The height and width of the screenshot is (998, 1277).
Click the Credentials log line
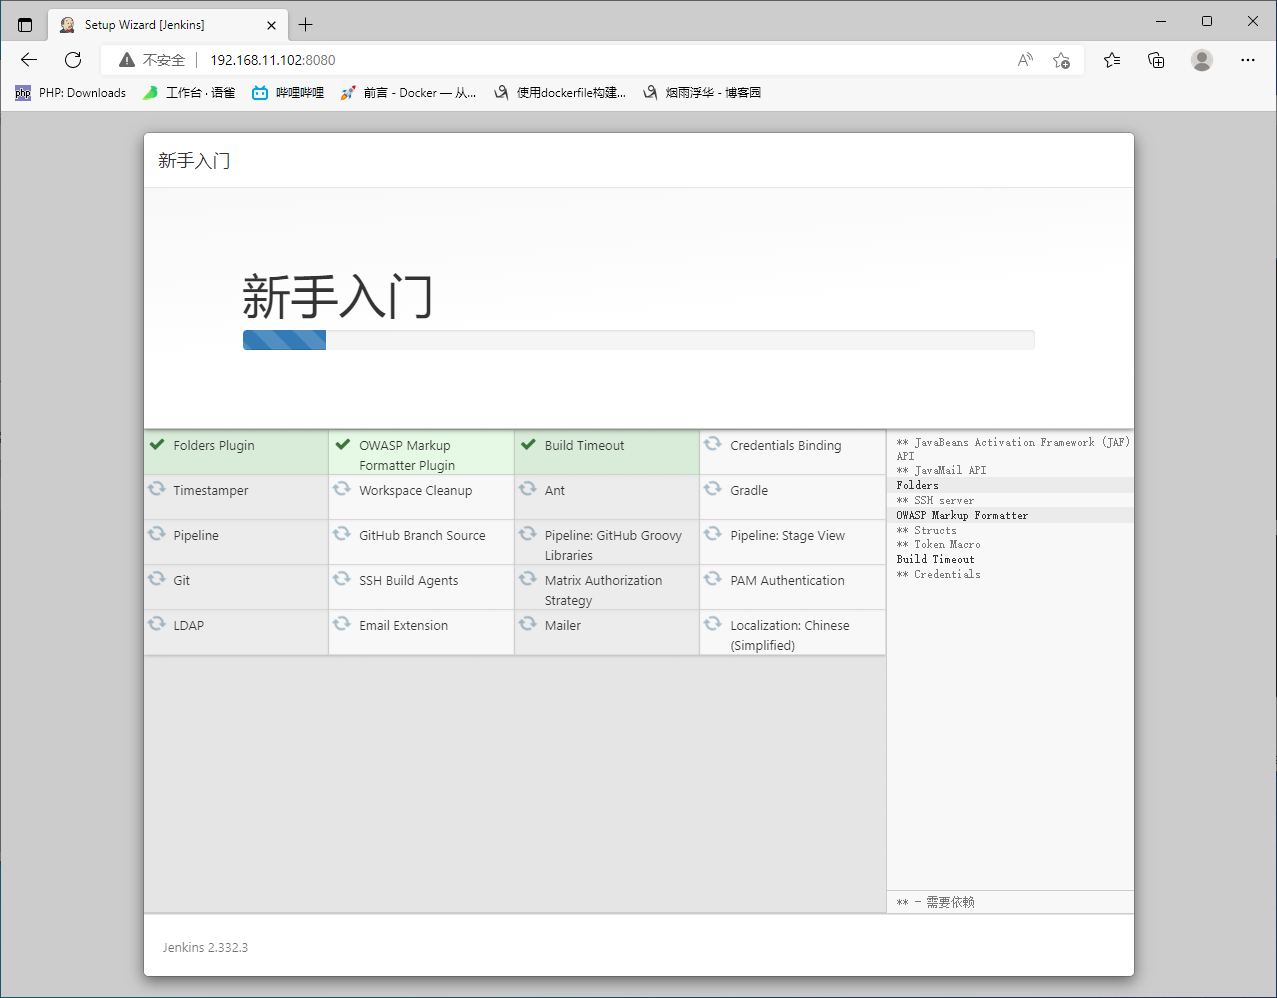tap(938, 575)
